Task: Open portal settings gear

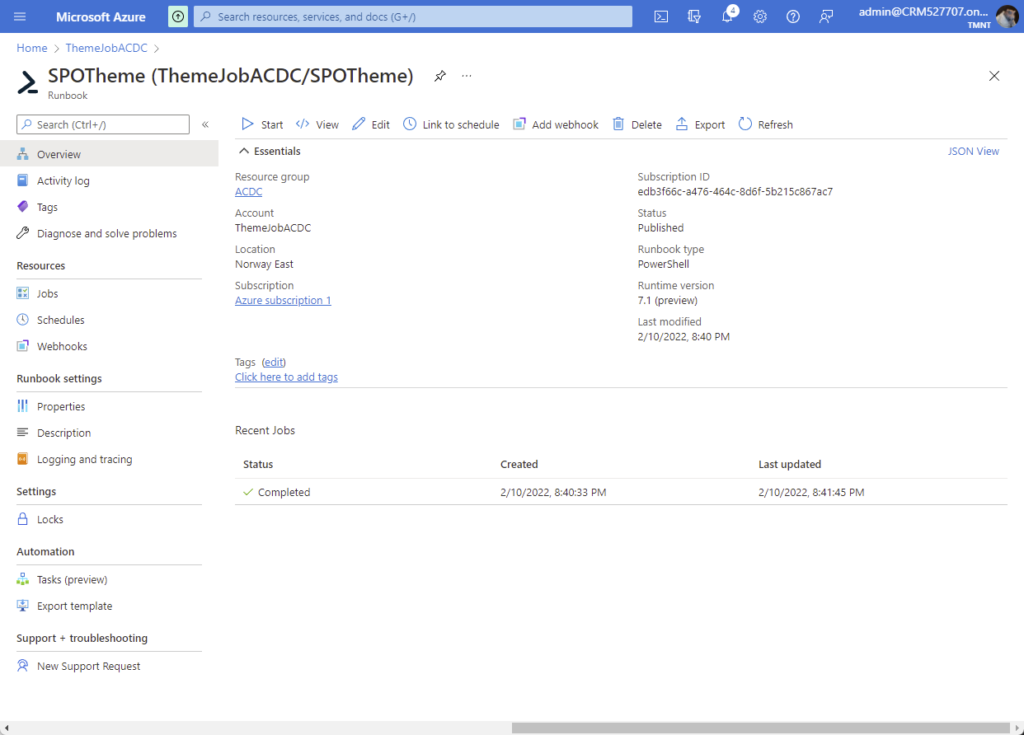Action: pos(760,16)
